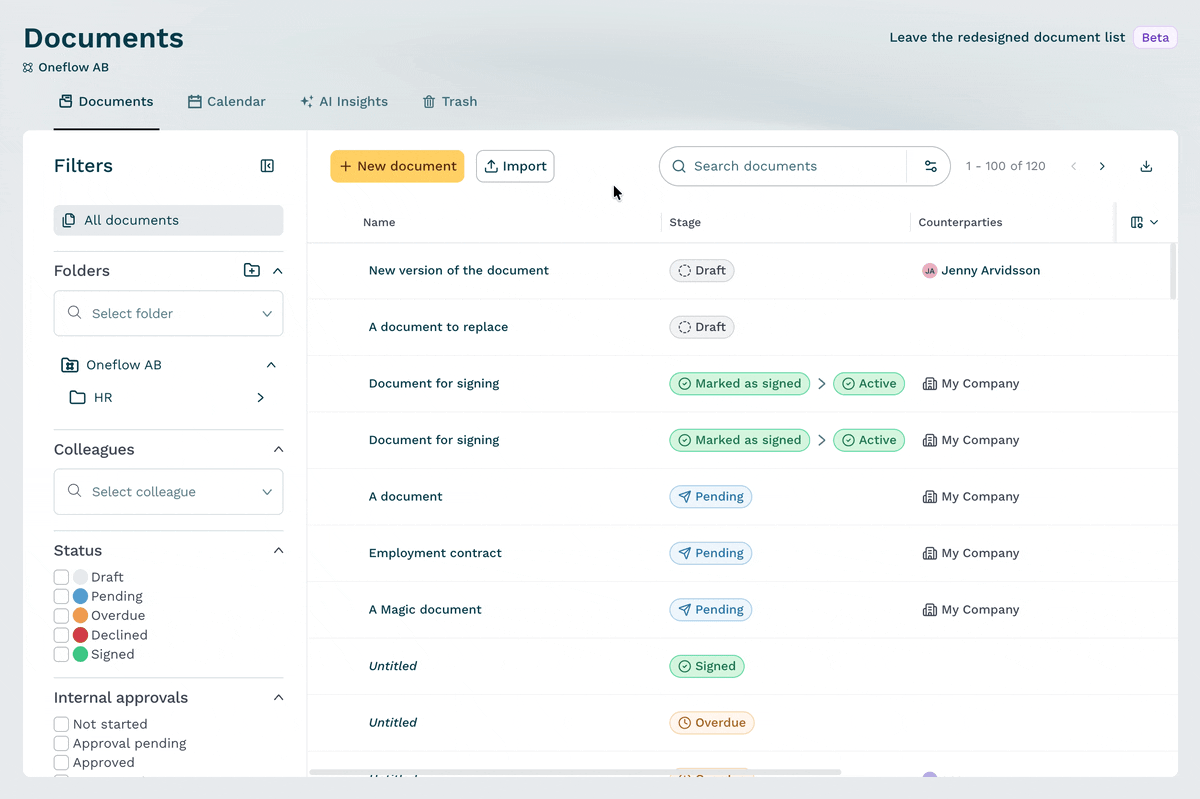Click the horizontal scrollbar below the table
Image resolution: width=1200 pixels, height=799 pixels.
pos(576,772)
